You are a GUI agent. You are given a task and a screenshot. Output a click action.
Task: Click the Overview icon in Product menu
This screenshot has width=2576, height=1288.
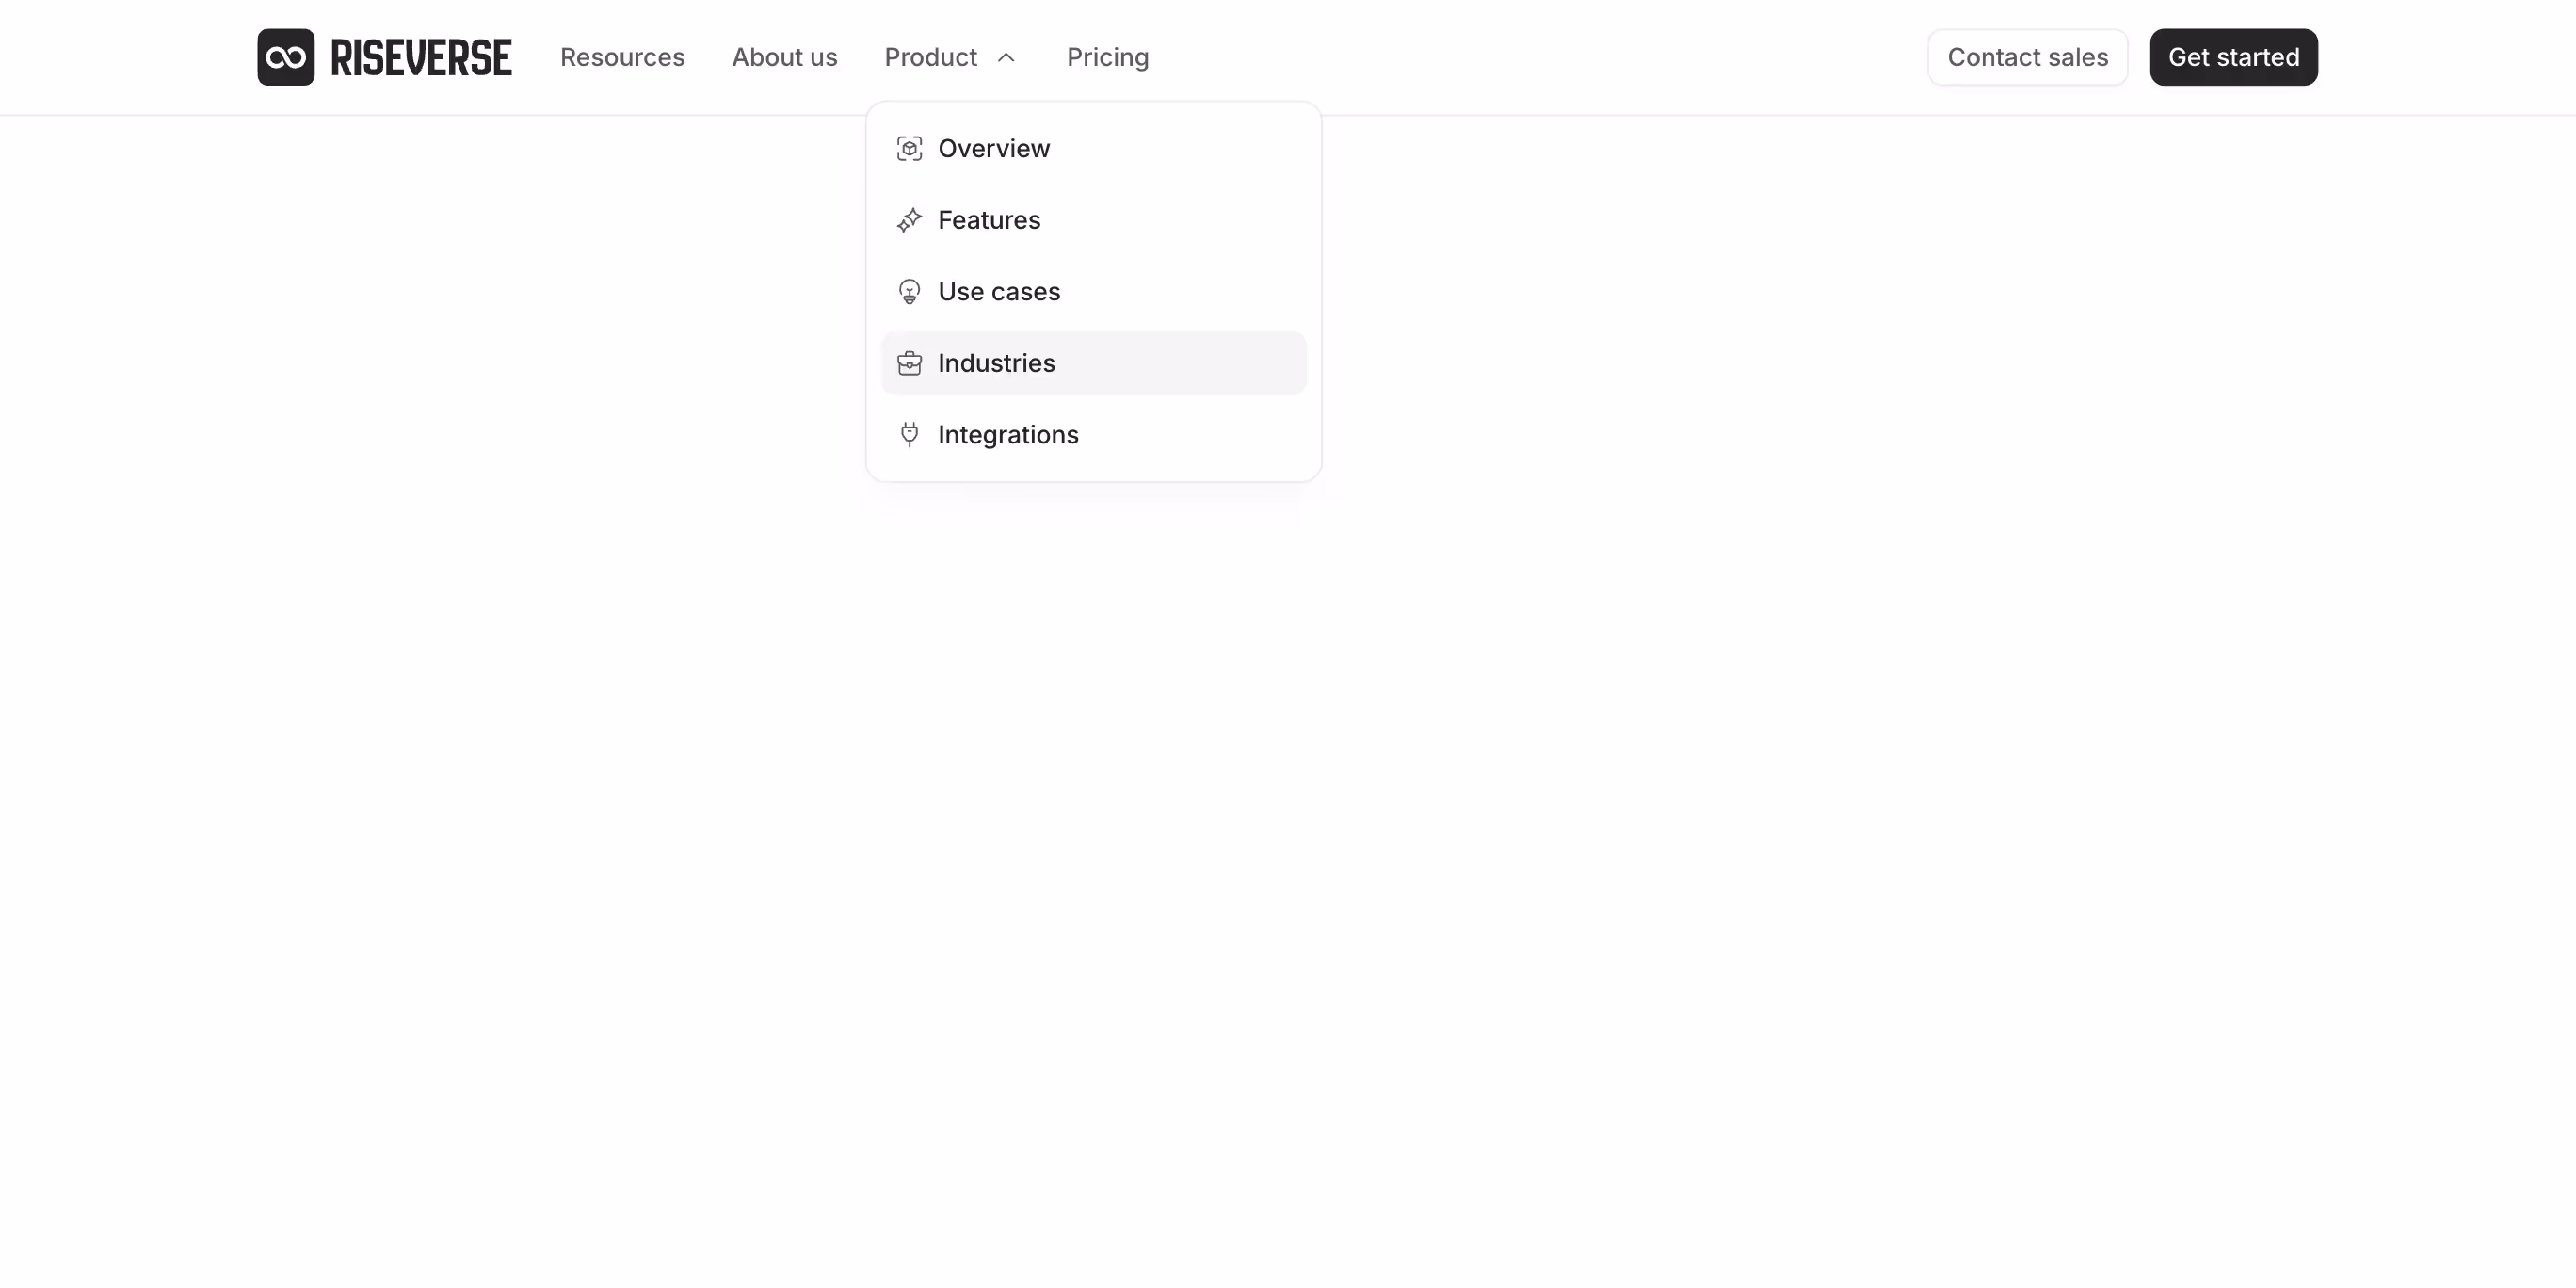pyautogui.click(x=910, y=148)
